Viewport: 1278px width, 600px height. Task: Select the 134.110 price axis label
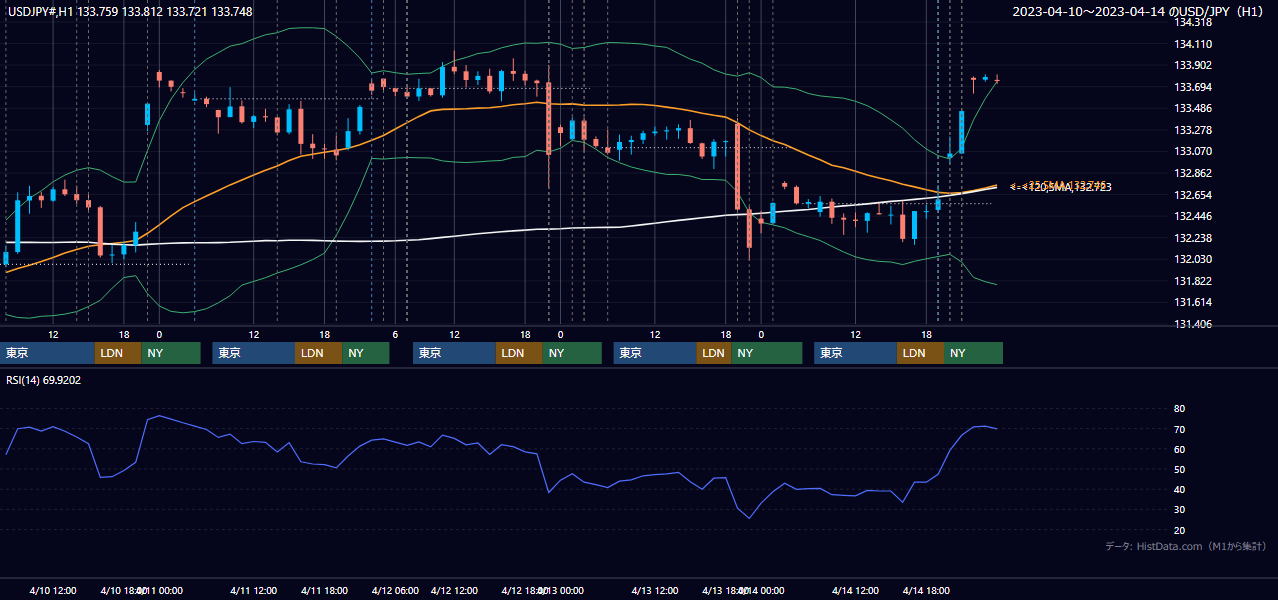1194,44
